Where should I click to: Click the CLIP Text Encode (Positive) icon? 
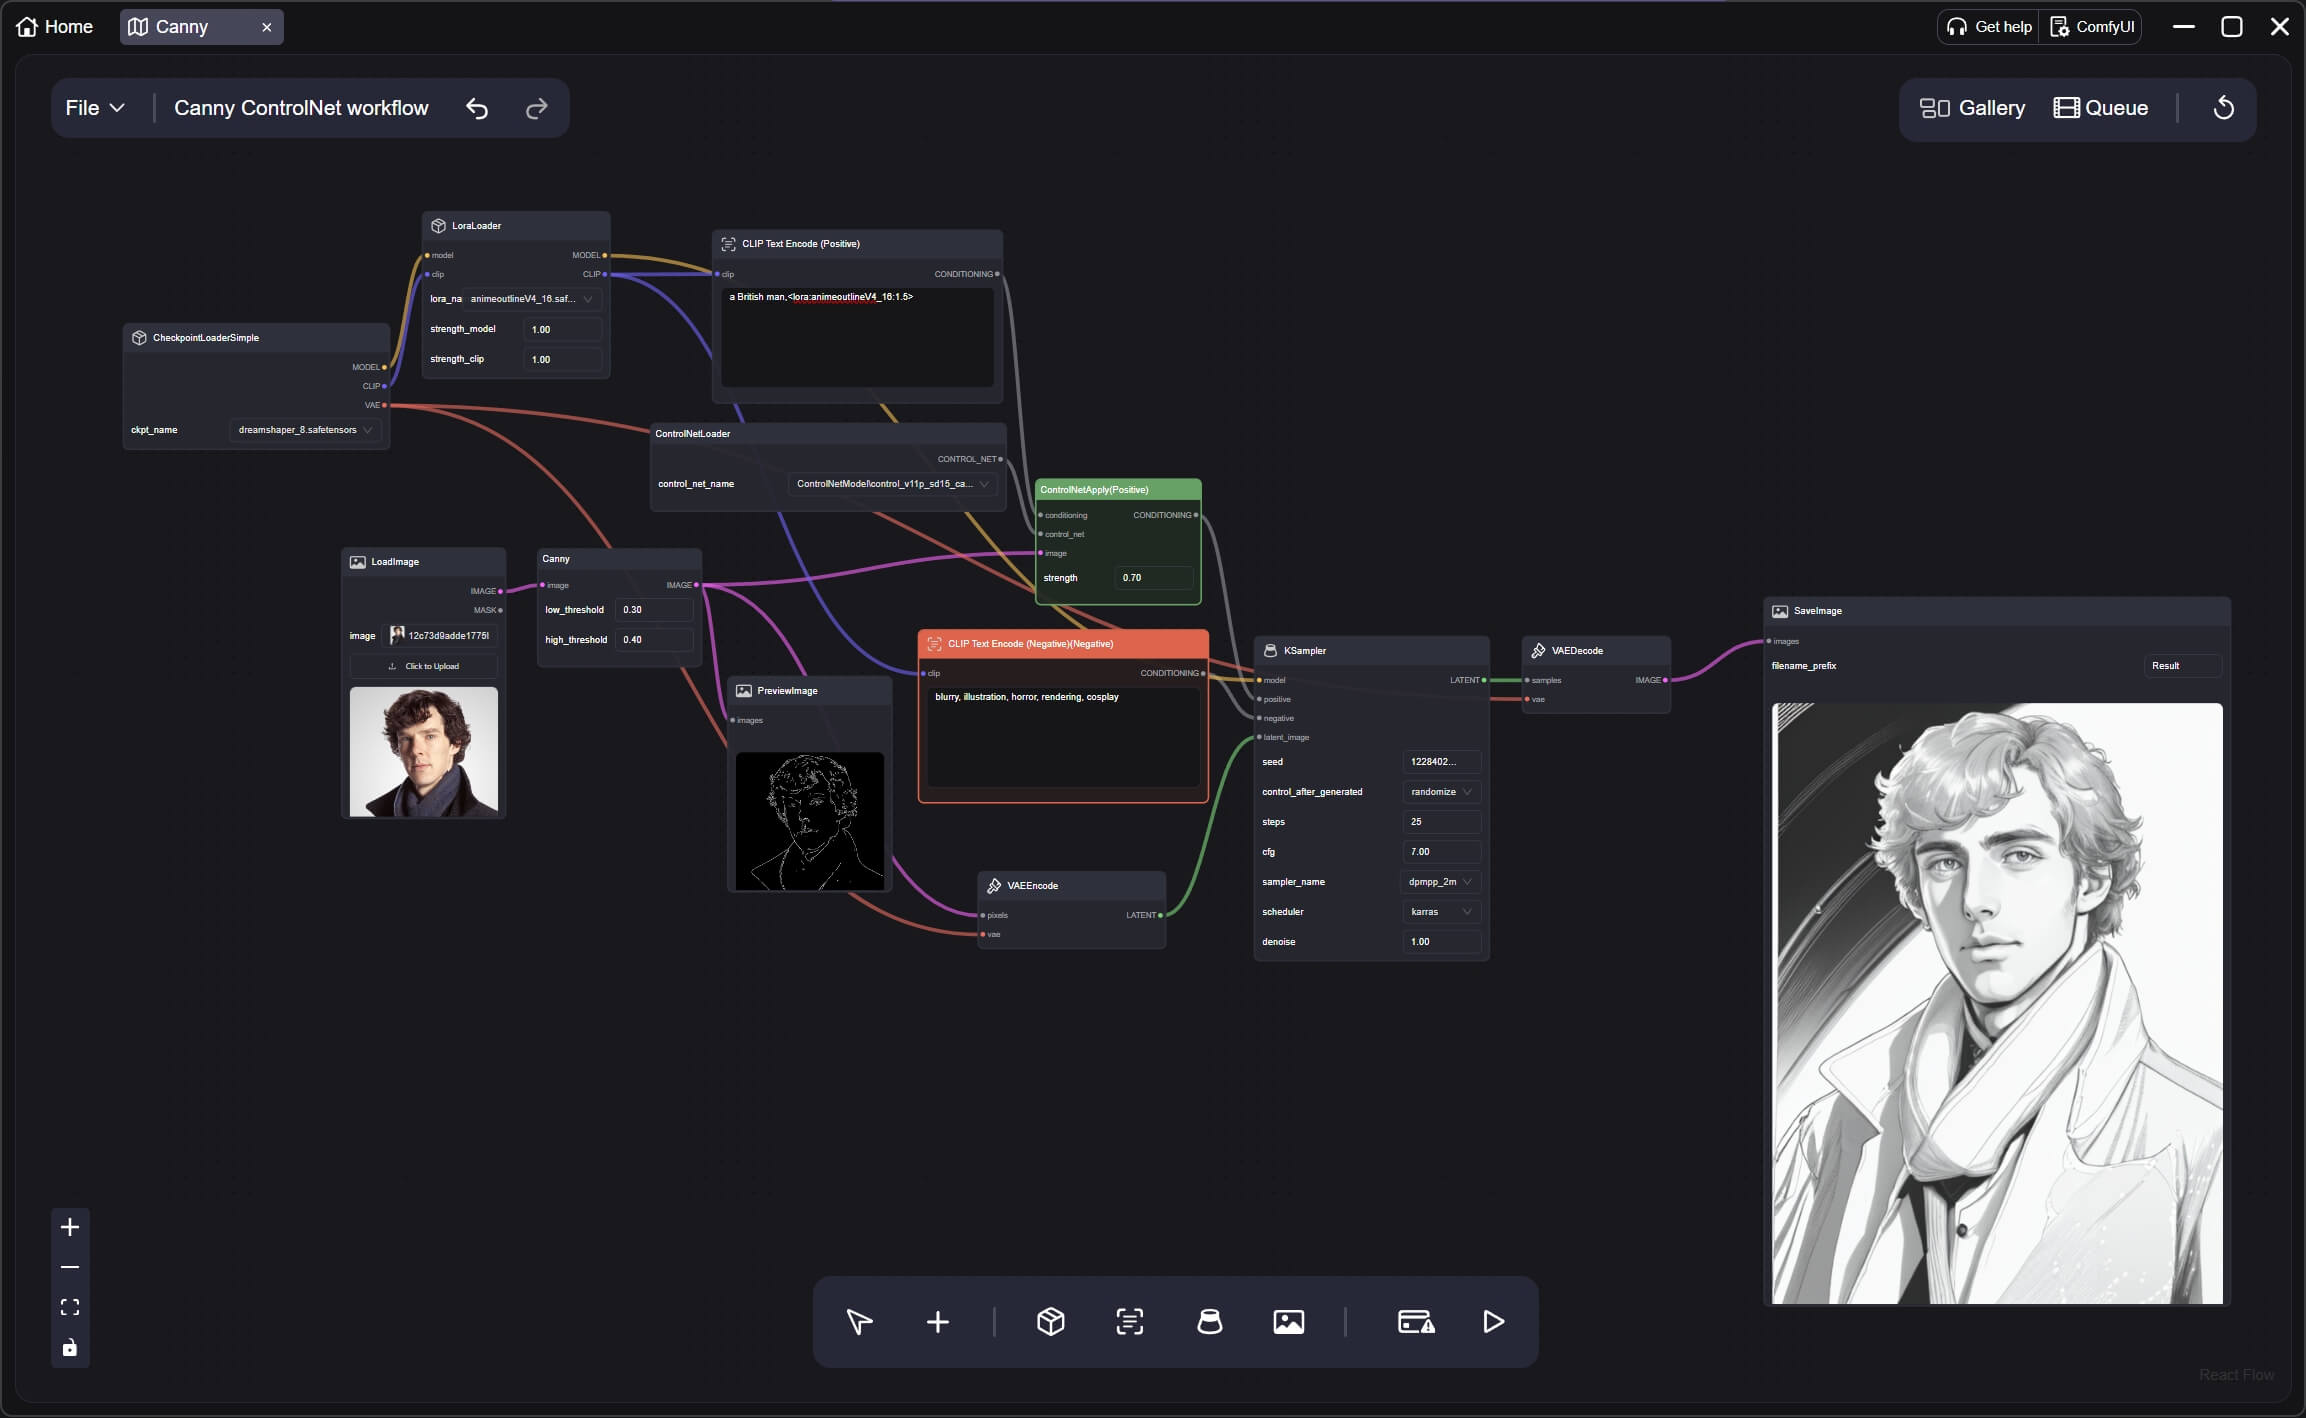728,244
